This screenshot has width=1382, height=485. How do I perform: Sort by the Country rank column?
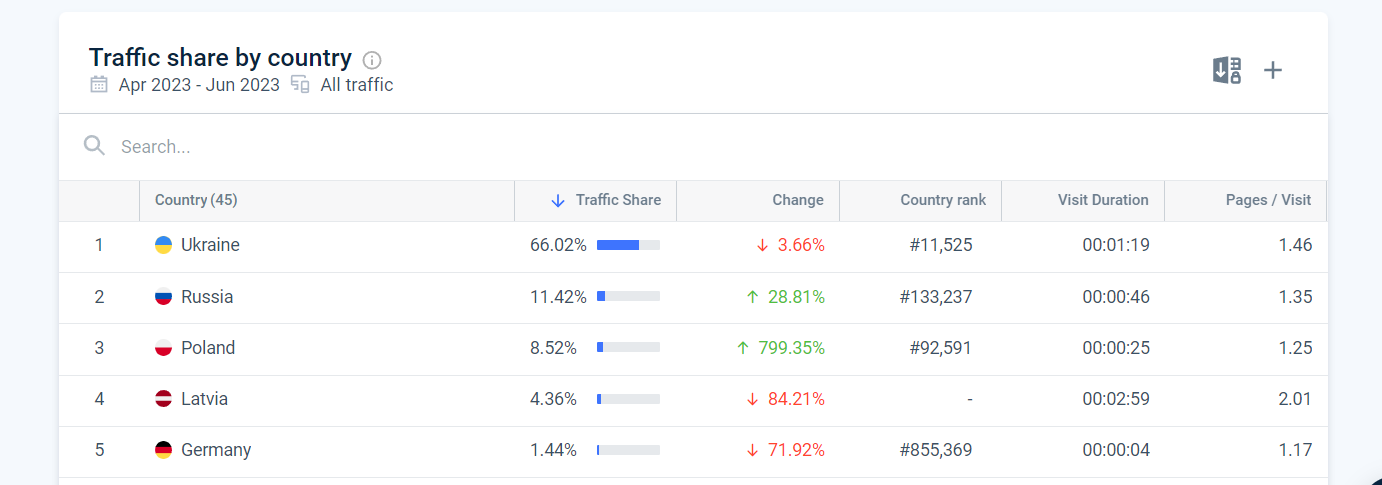tap(942, 200)
